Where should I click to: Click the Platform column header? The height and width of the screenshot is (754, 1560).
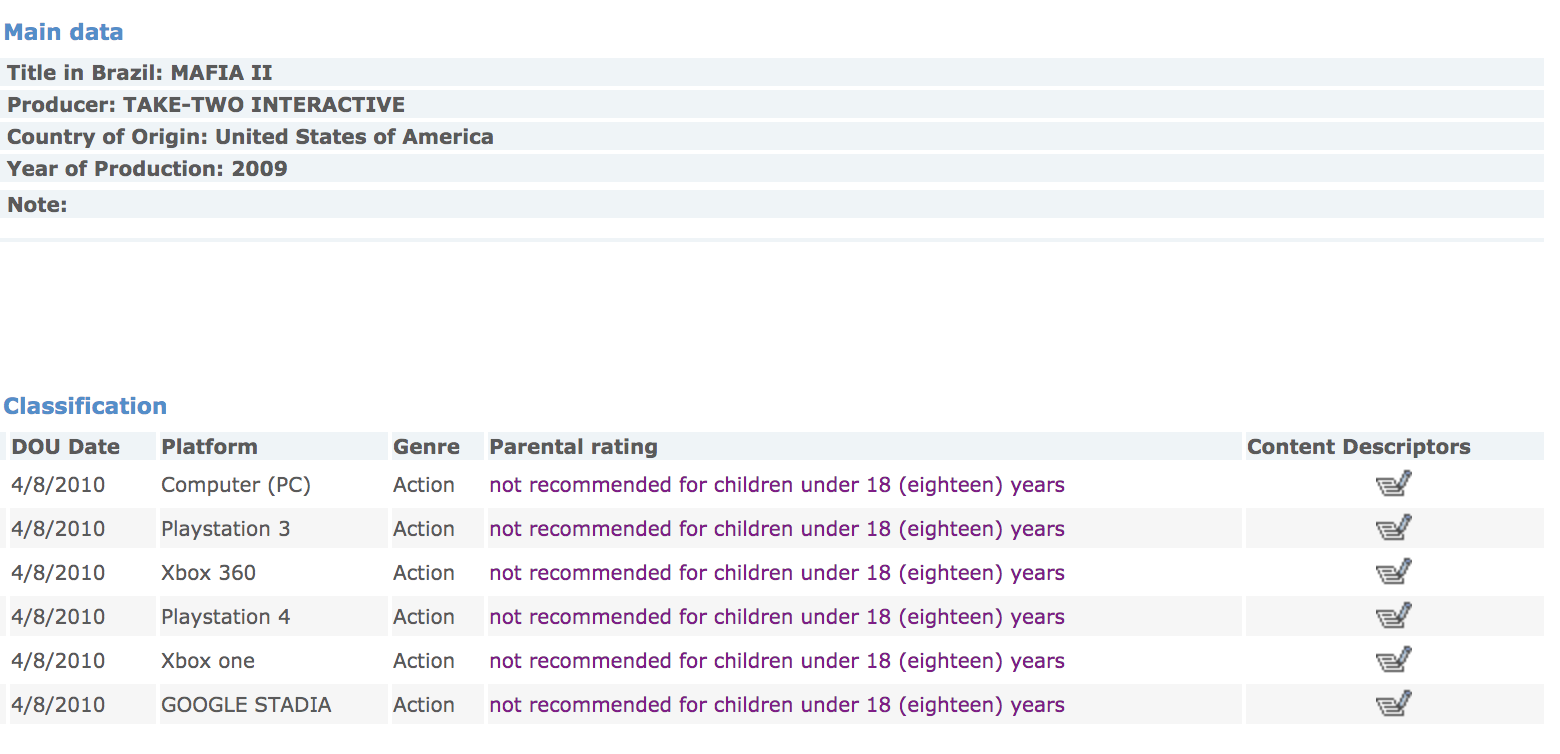point(209,447)
